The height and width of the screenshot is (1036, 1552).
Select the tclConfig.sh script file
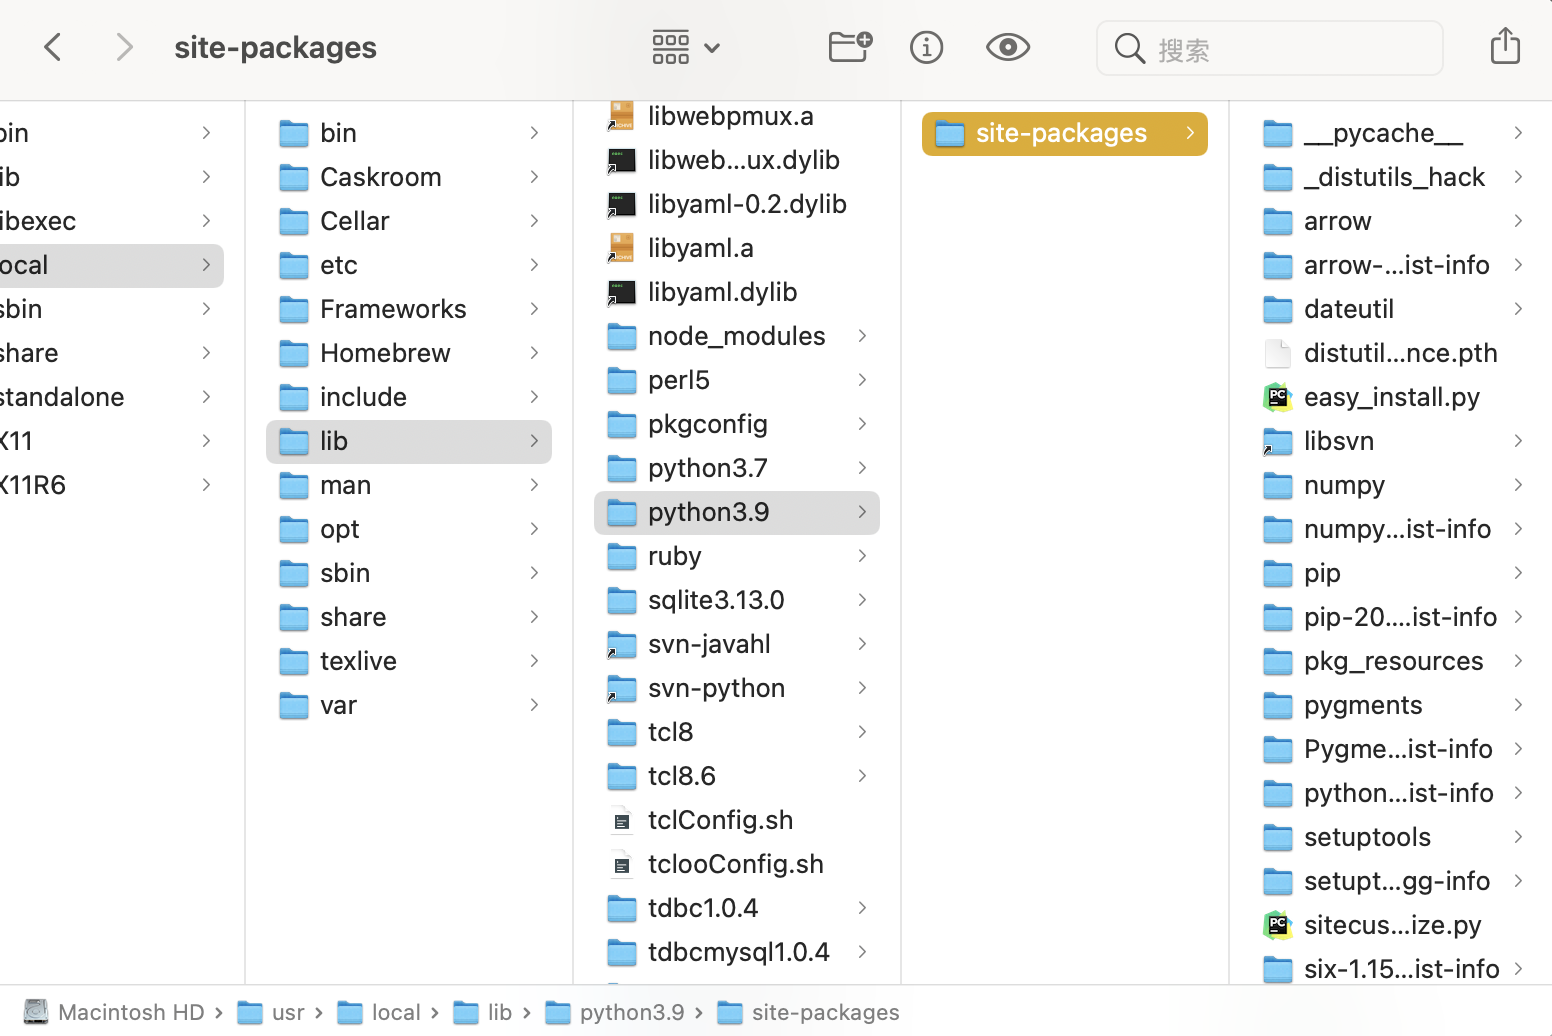[x=719, y=820]
